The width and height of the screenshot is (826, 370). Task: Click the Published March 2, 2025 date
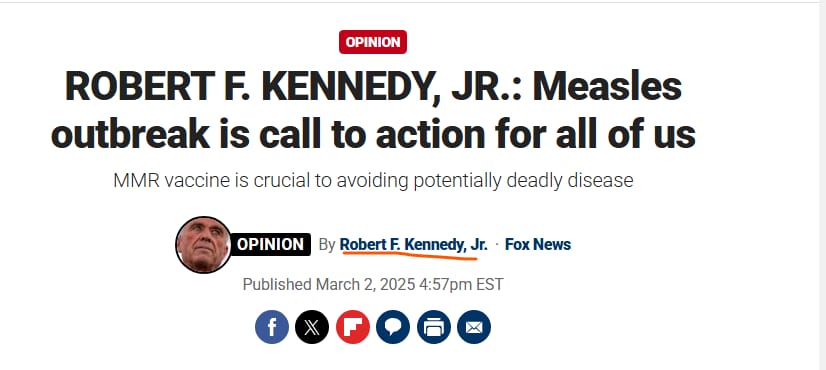pyautogui.click(x=329, y=285)
